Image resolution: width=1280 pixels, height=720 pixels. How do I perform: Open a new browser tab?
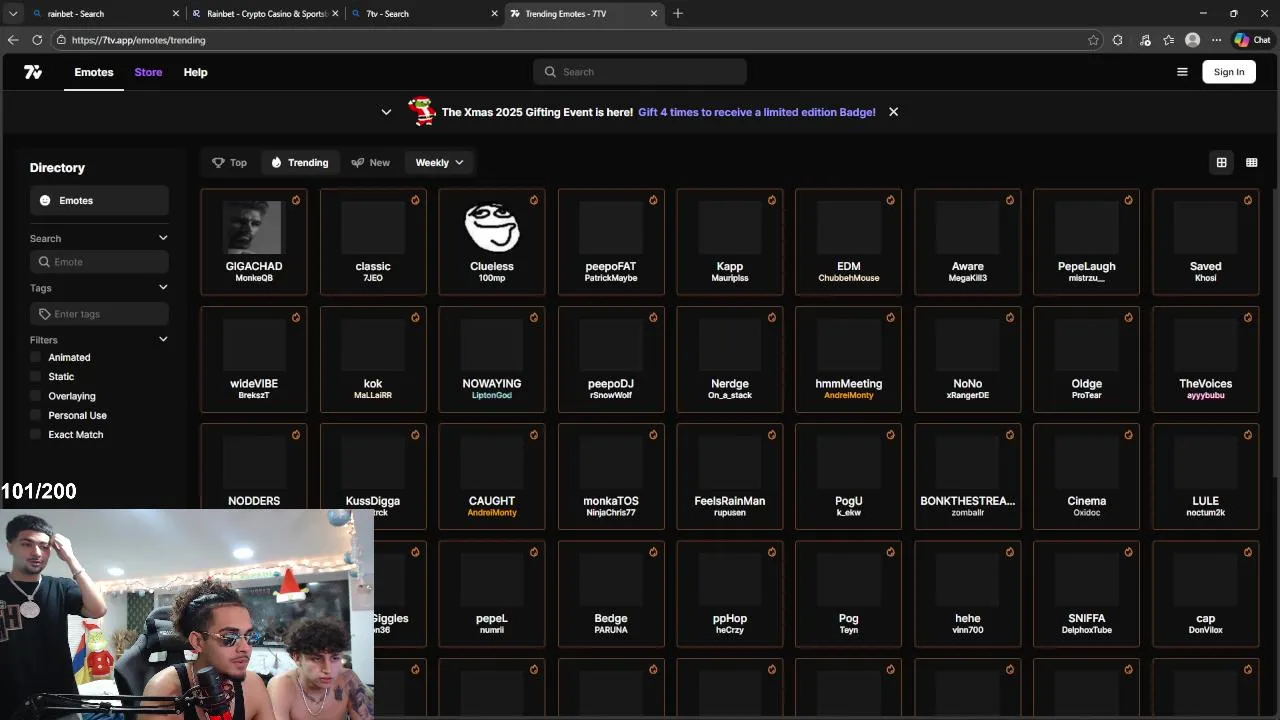(x=678, y=13)
